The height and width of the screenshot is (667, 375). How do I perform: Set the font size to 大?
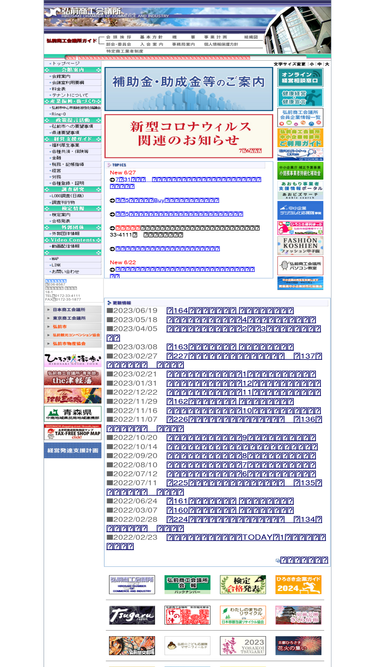click(x=327, y=64)
